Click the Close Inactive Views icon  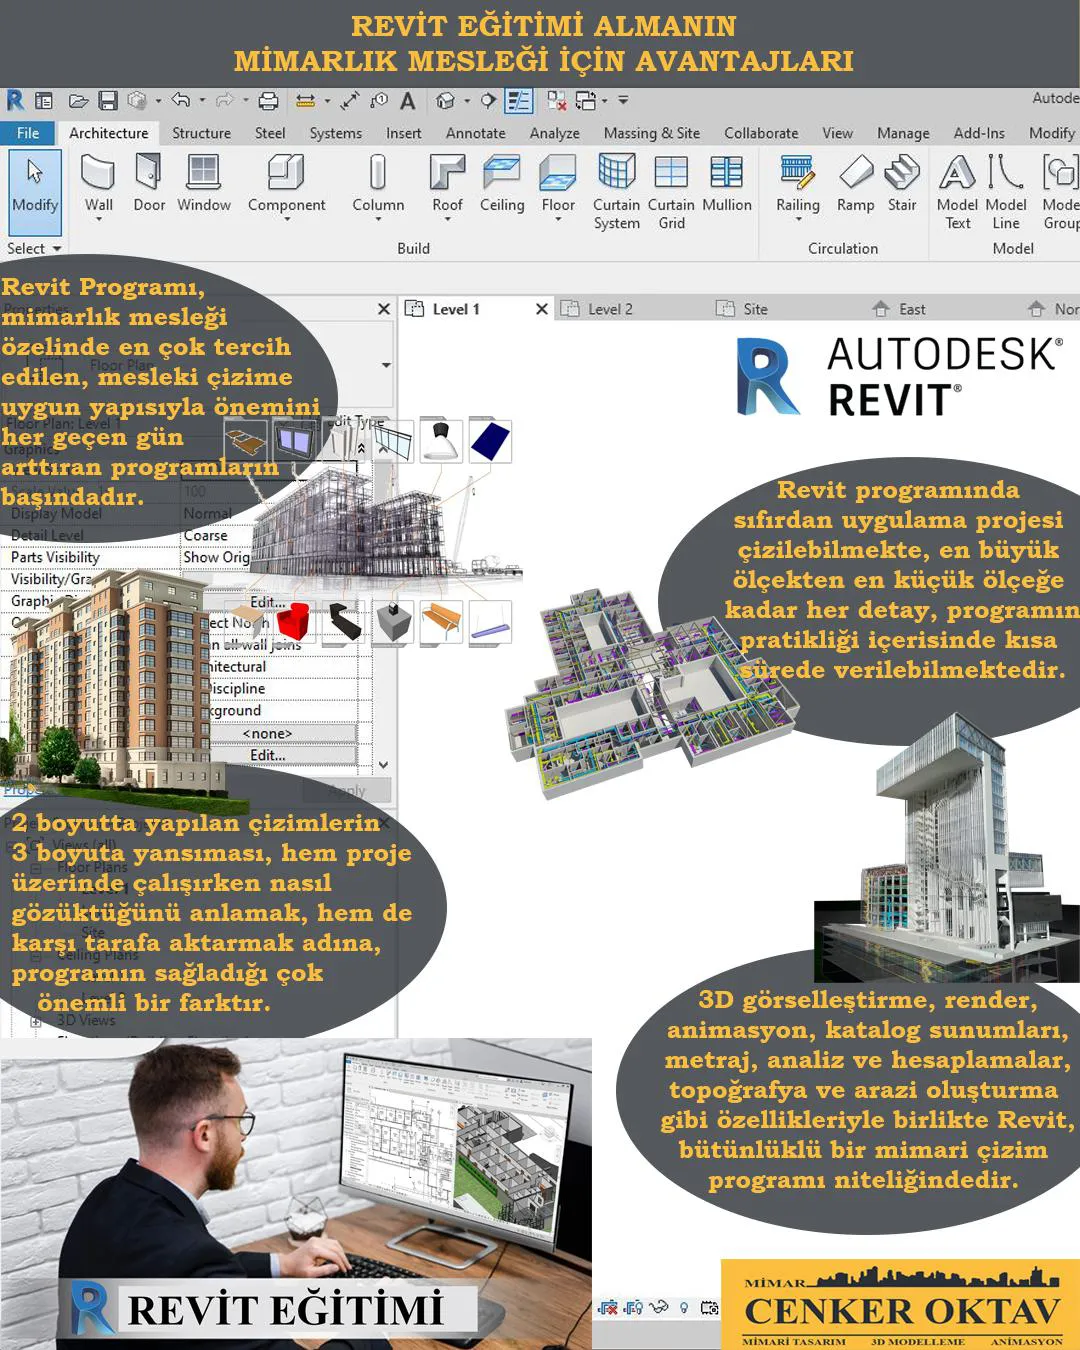tap(557, 101)
